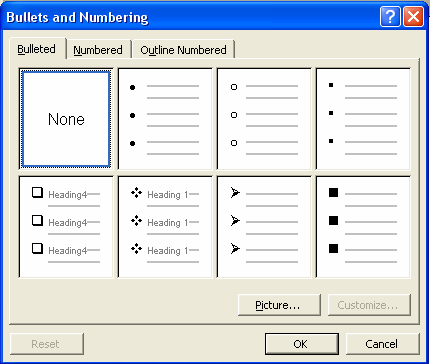Click the Customize button
The width and height of the screenshot is (430, 364).
click(x=369, y=305)
